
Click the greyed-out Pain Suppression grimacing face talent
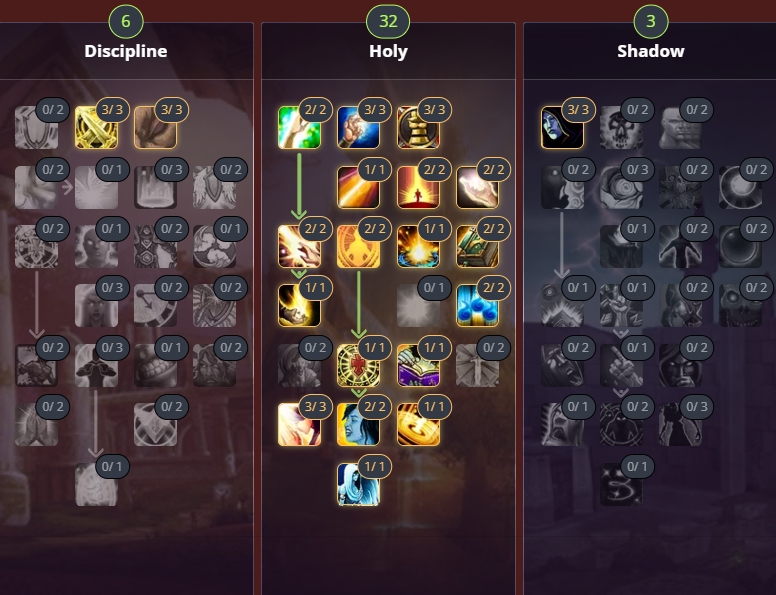tap(155, 365)
